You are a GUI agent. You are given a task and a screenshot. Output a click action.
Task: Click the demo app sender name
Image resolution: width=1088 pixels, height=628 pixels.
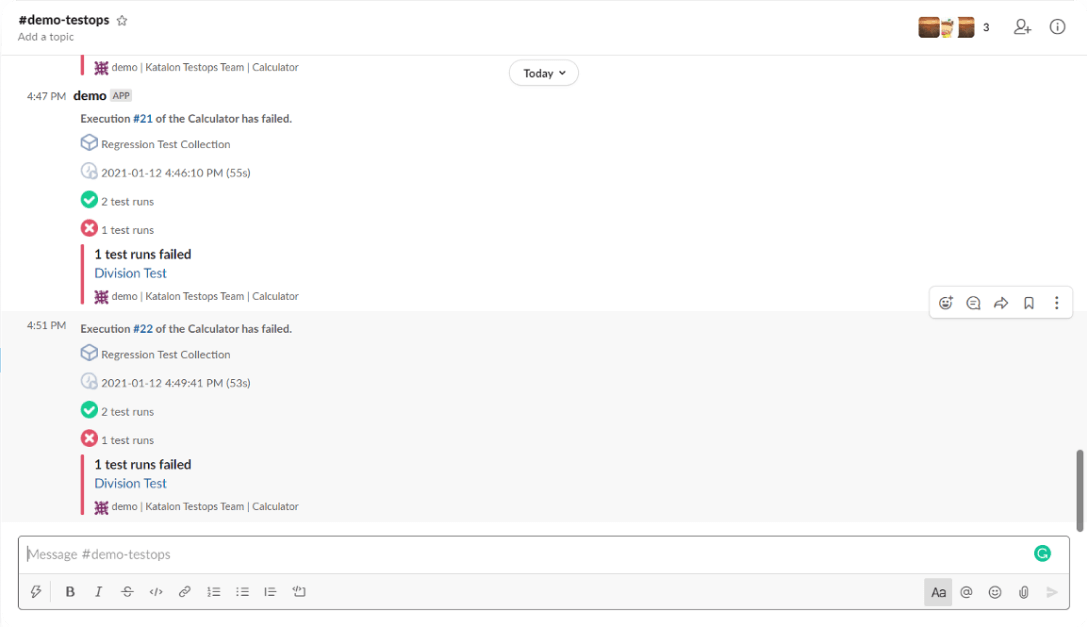click(x=90, y=96)
